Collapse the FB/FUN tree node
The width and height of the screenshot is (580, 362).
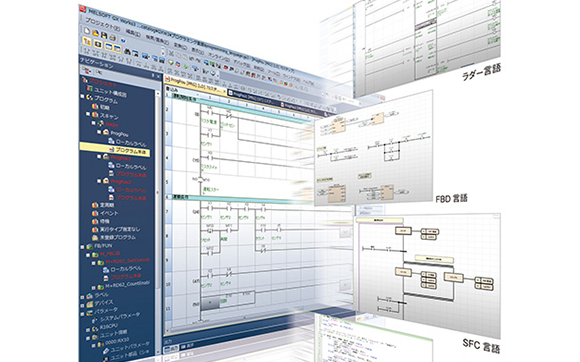(82, 247)
